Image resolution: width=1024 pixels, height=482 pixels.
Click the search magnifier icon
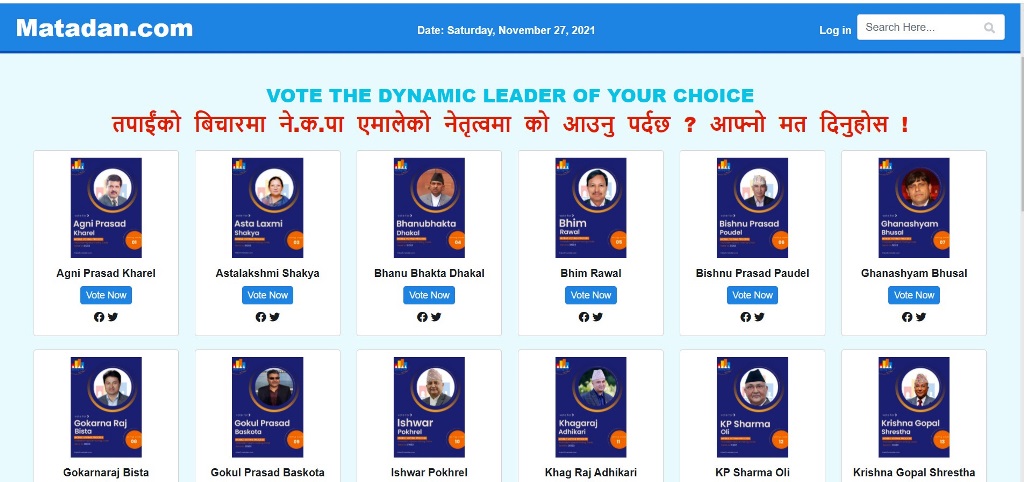pos(990,28)
